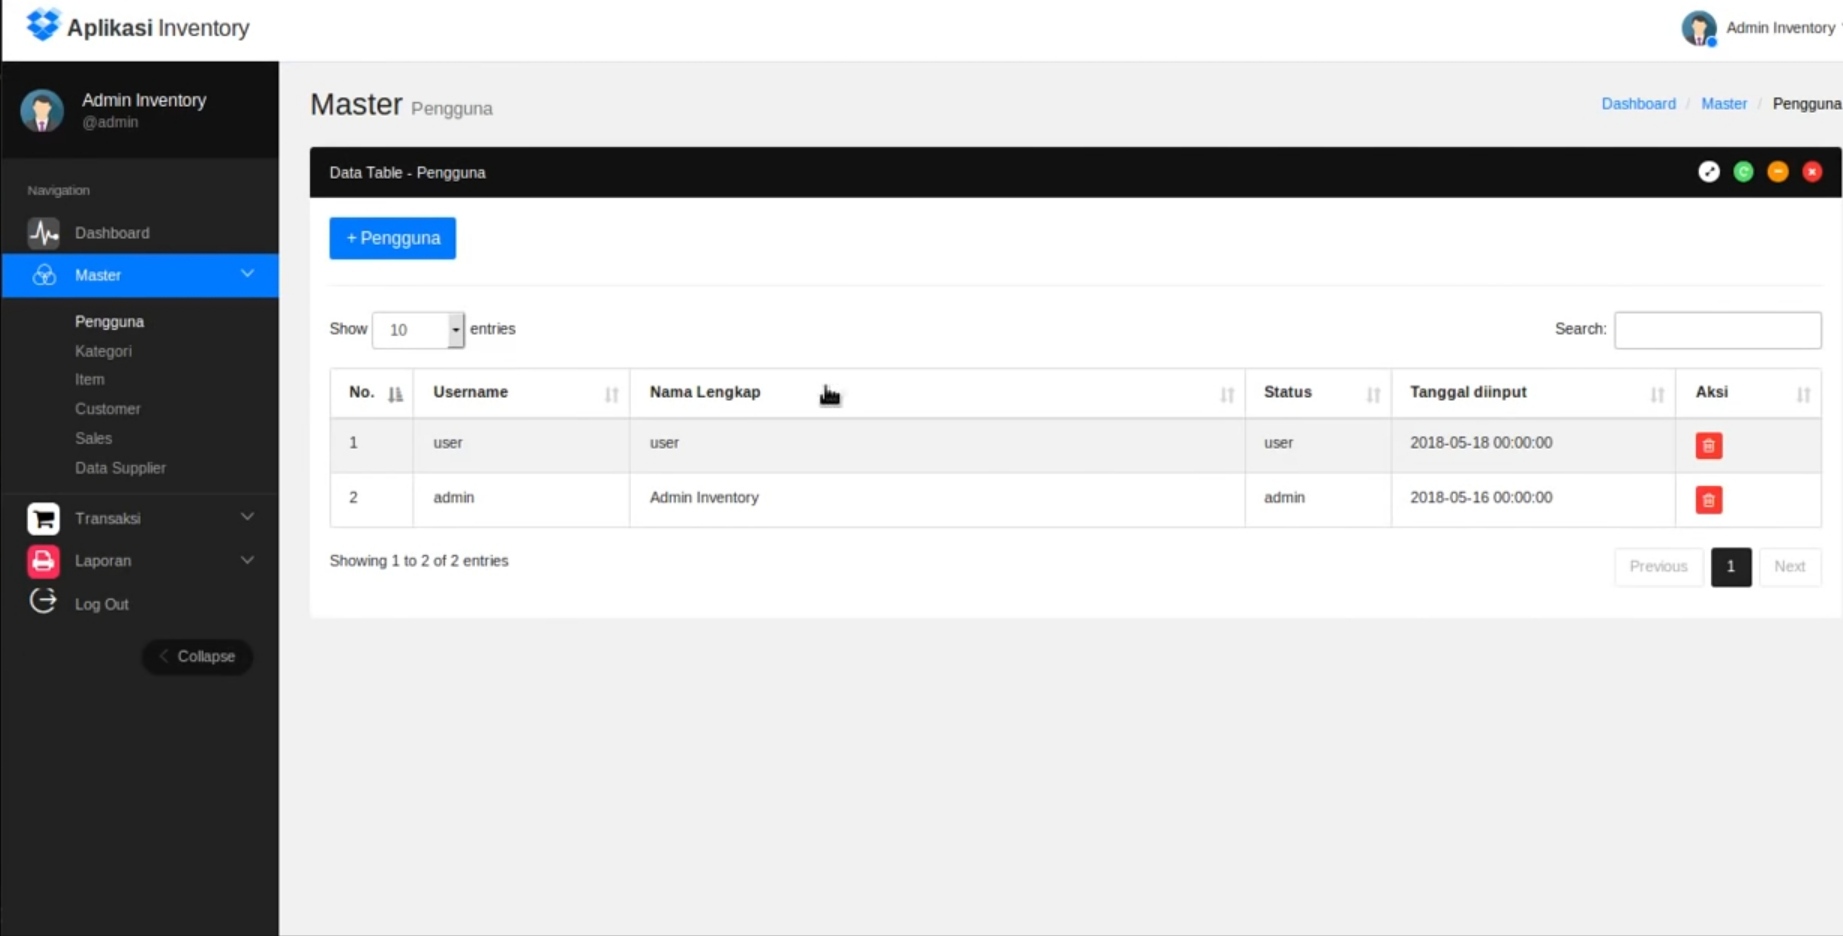Expand the Laporan menu chevron

click(x=247, y=560)
